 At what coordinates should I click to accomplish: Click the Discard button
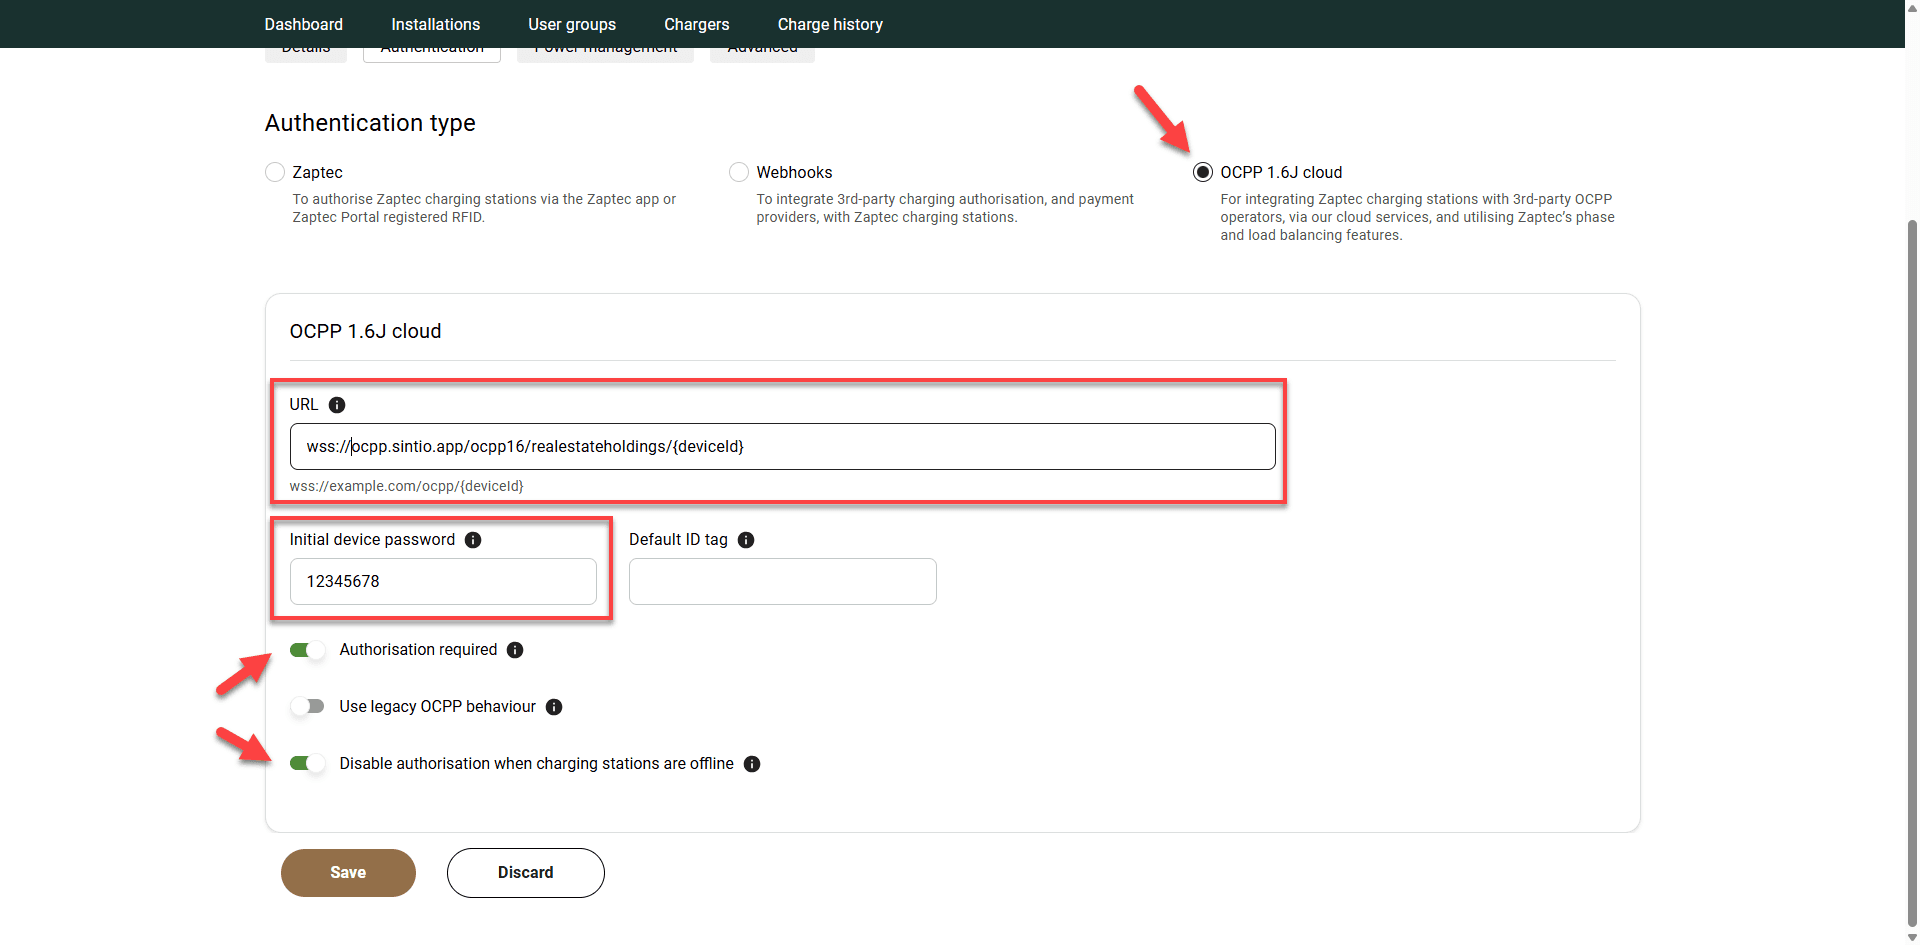[525, 873]
